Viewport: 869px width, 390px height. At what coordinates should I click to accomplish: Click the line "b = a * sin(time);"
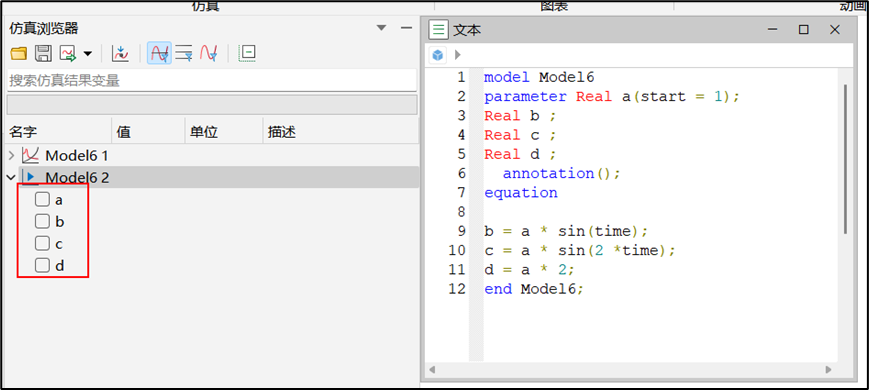(x=566, y=231)
